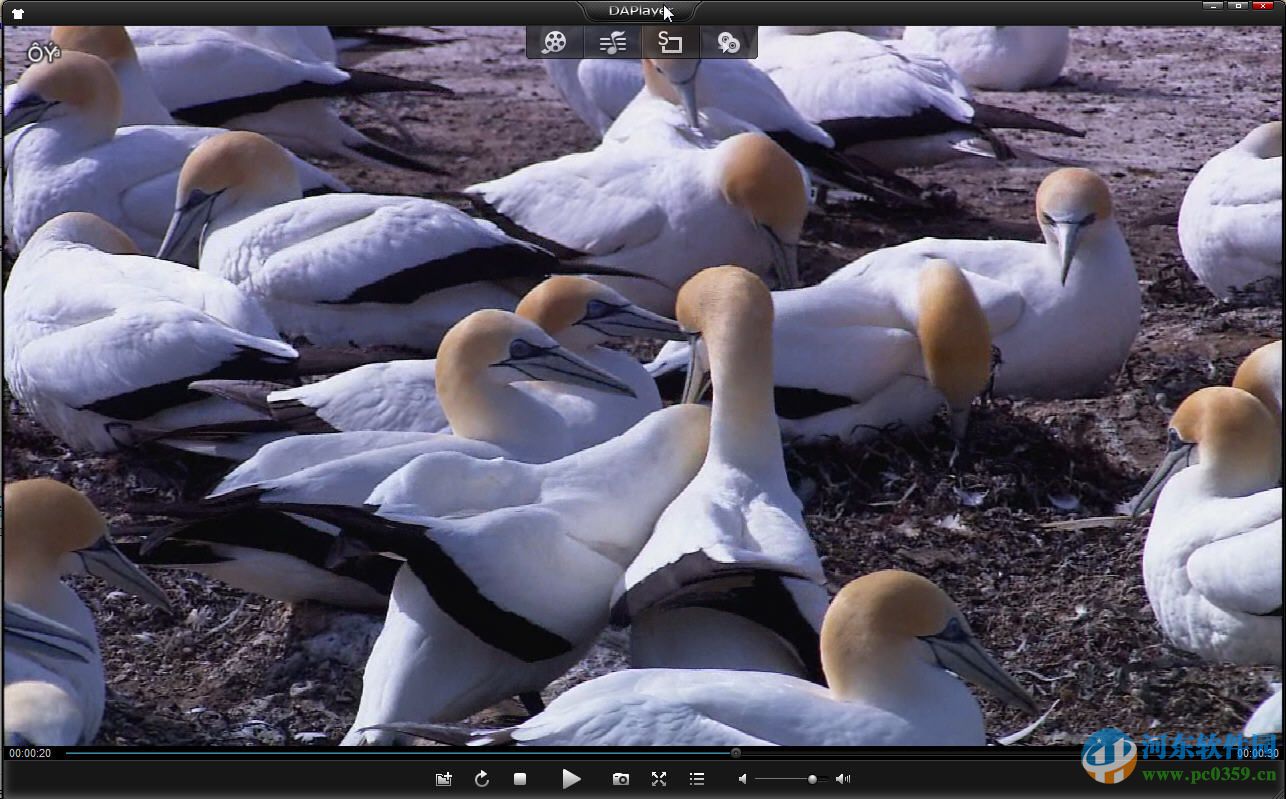Open the video track film reel icon

pos(555,42)
